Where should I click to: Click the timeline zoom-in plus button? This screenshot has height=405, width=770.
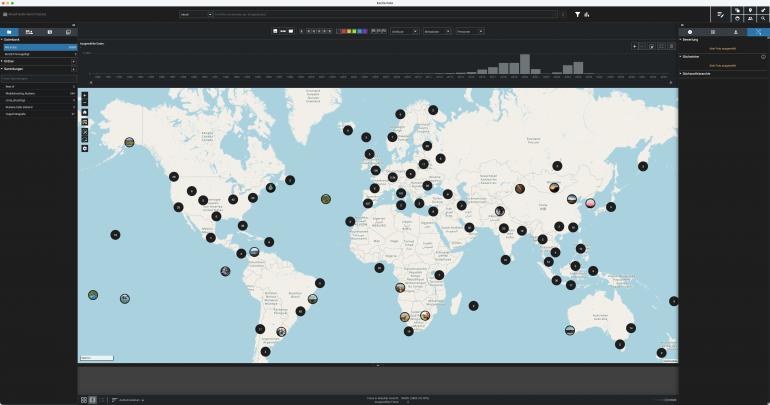634,46
